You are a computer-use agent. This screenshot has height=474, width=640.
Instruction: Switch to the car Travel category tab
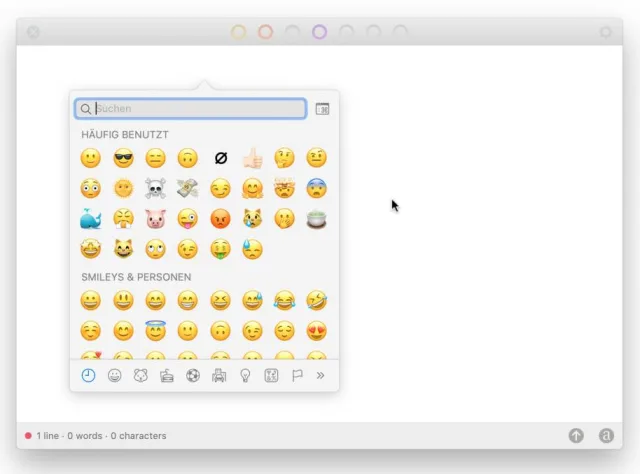tap(219, 375)
